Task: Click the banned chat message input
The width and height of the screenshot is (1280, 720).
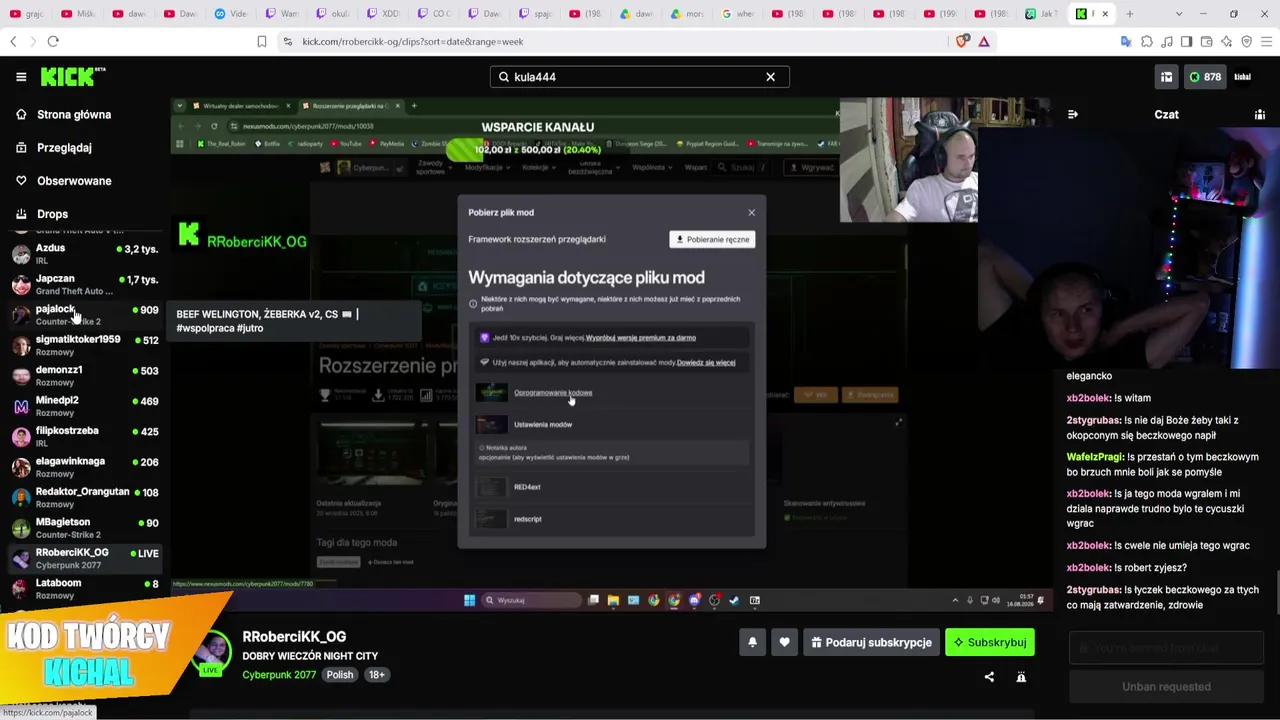Action: 1166,648
